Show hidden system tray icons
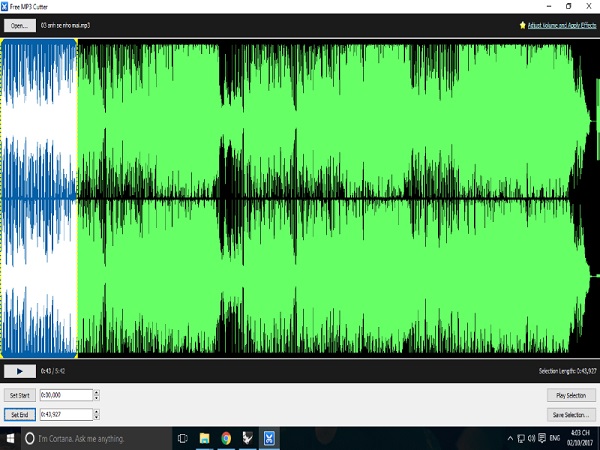 click(510, 439)
